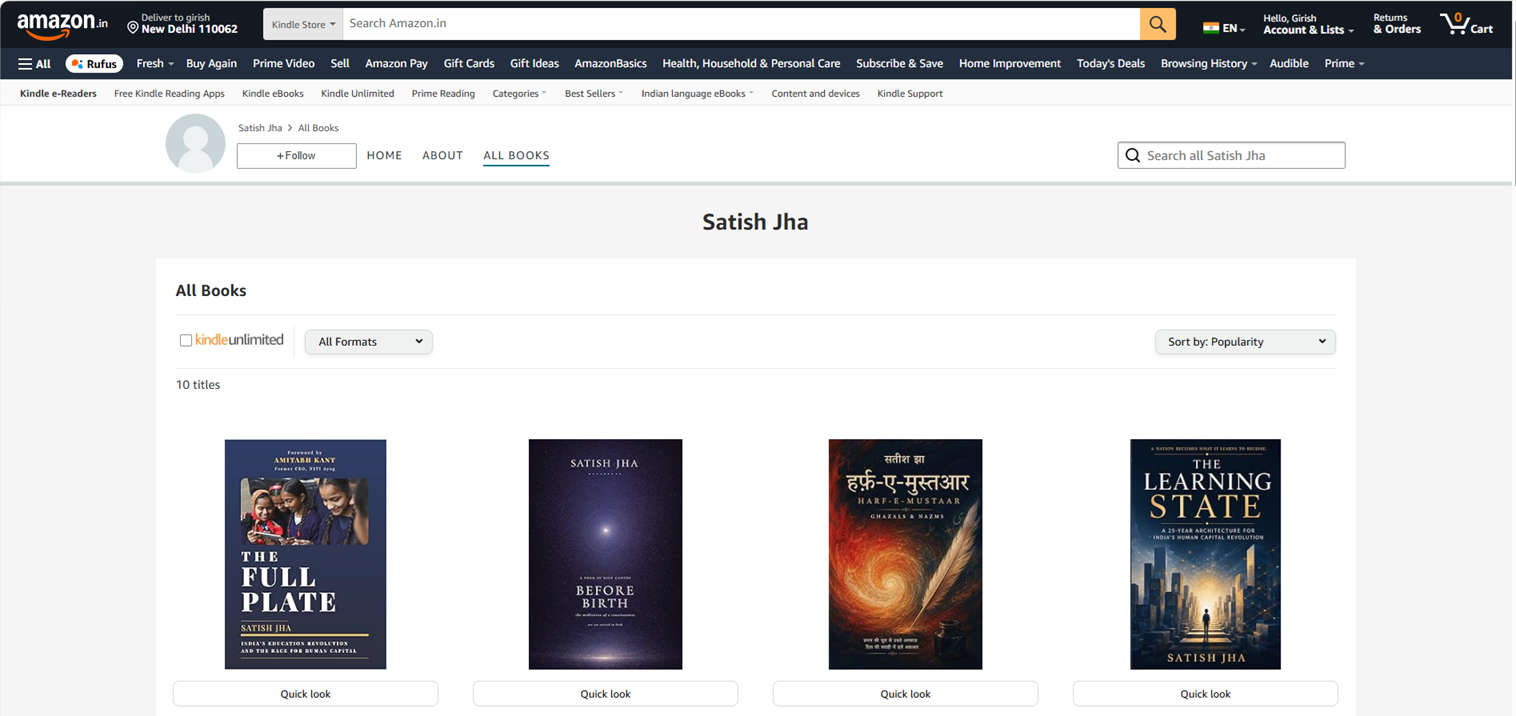
Task: Open Prime Reading subnav item
Action: [443, 93]
